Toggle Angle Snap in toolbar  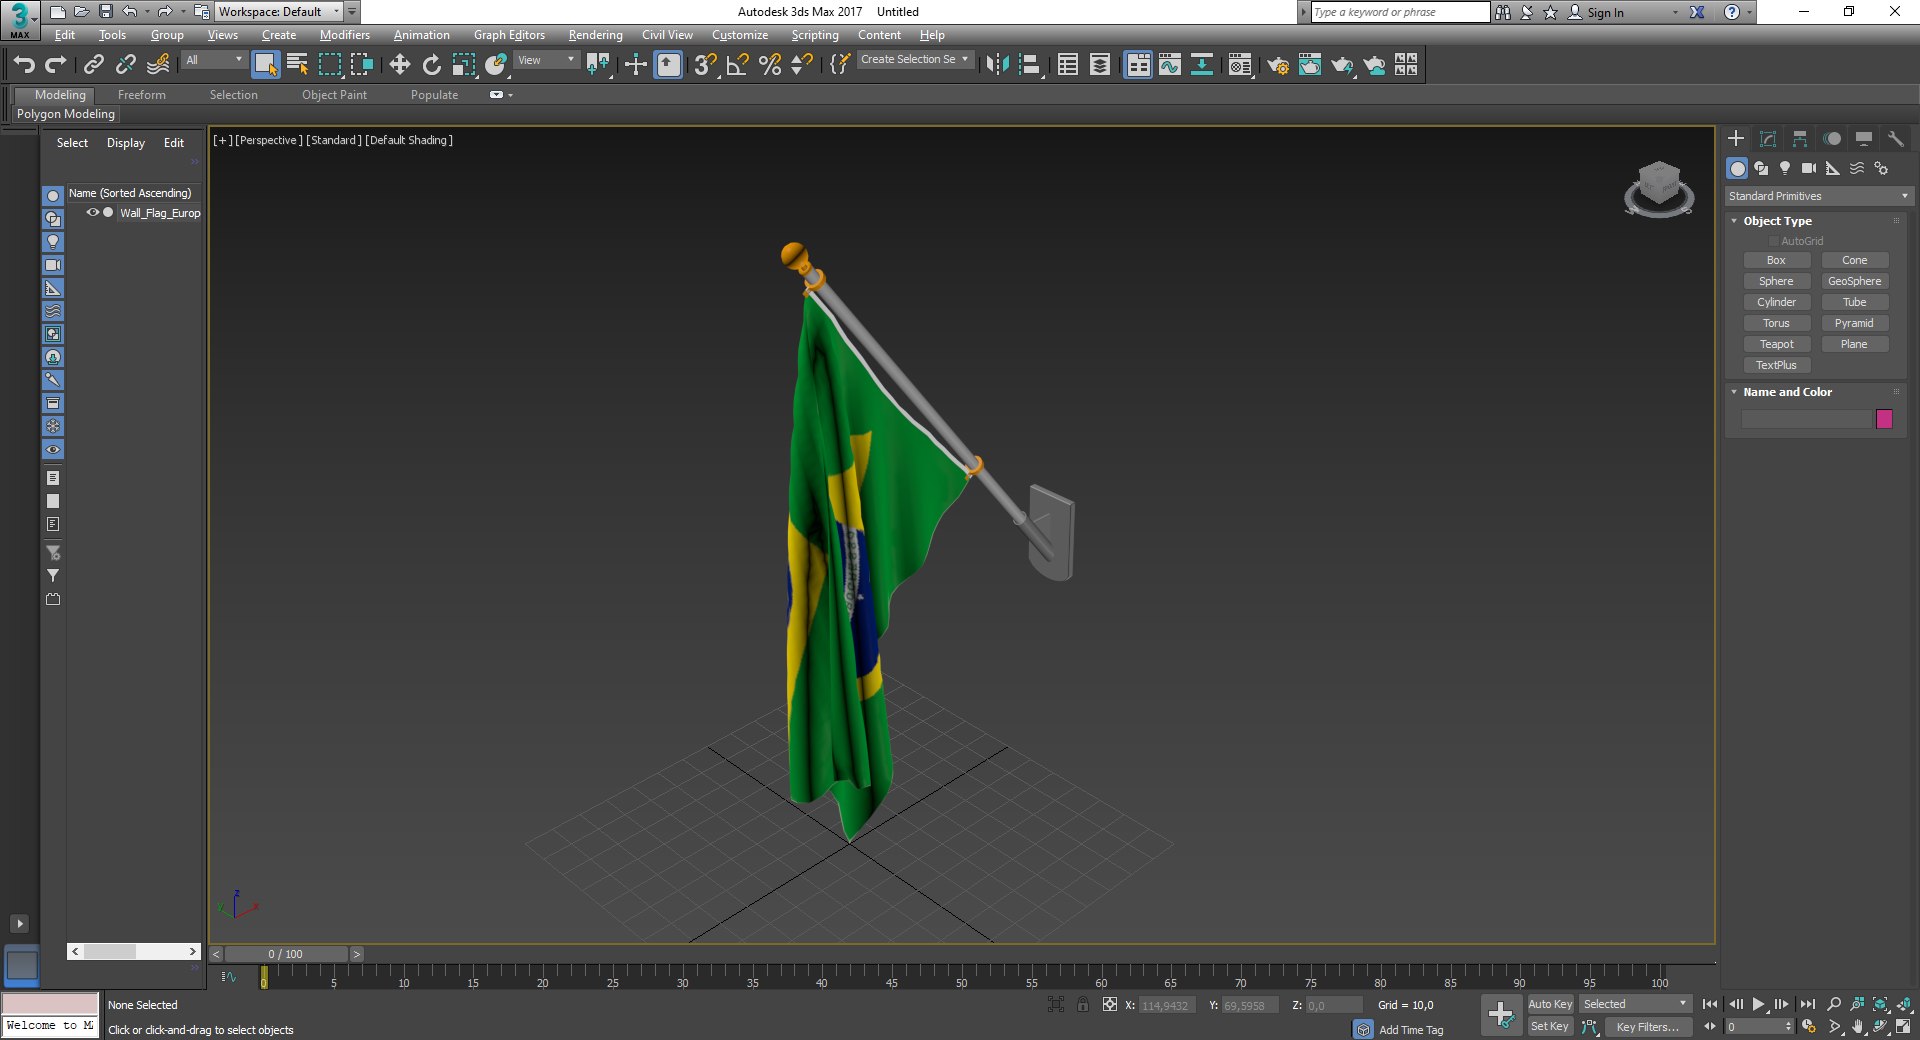[737, 65]
